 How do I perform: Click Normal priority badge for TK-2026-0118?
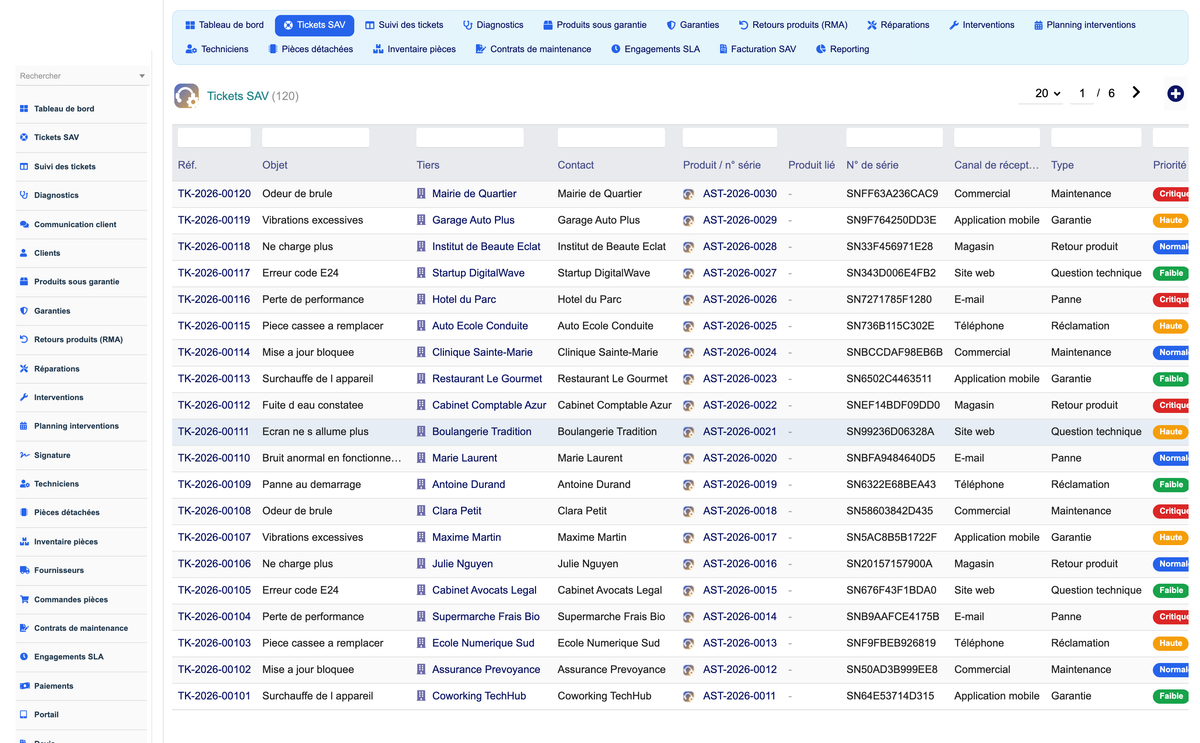click(x=1171, y=247)
